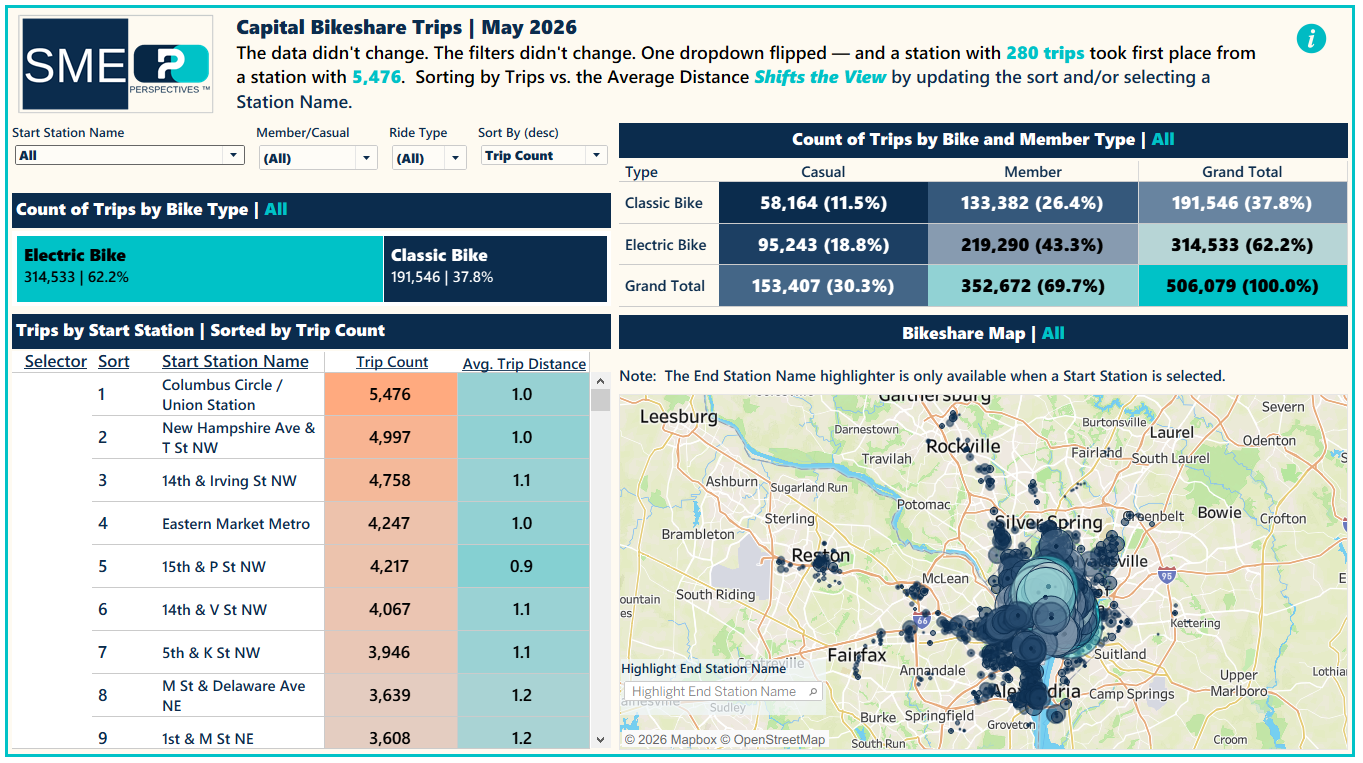Click the 3,639 trip count cell
This screenshot has height=763, width=1363.
391,695
